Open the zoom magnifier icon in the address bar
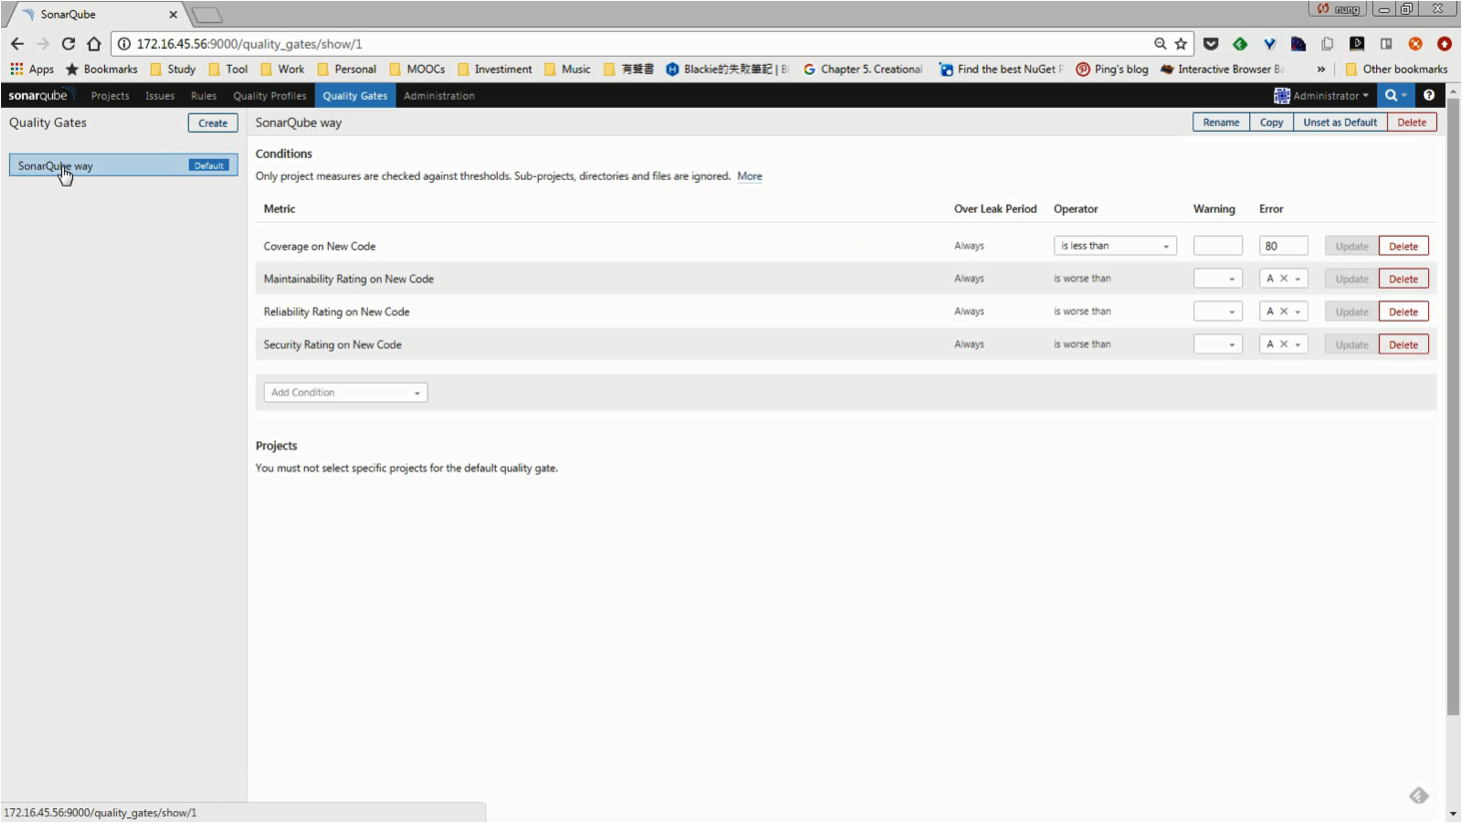Image resolution: width=1462 pixels, height=823 pixels. [1160, 44]
